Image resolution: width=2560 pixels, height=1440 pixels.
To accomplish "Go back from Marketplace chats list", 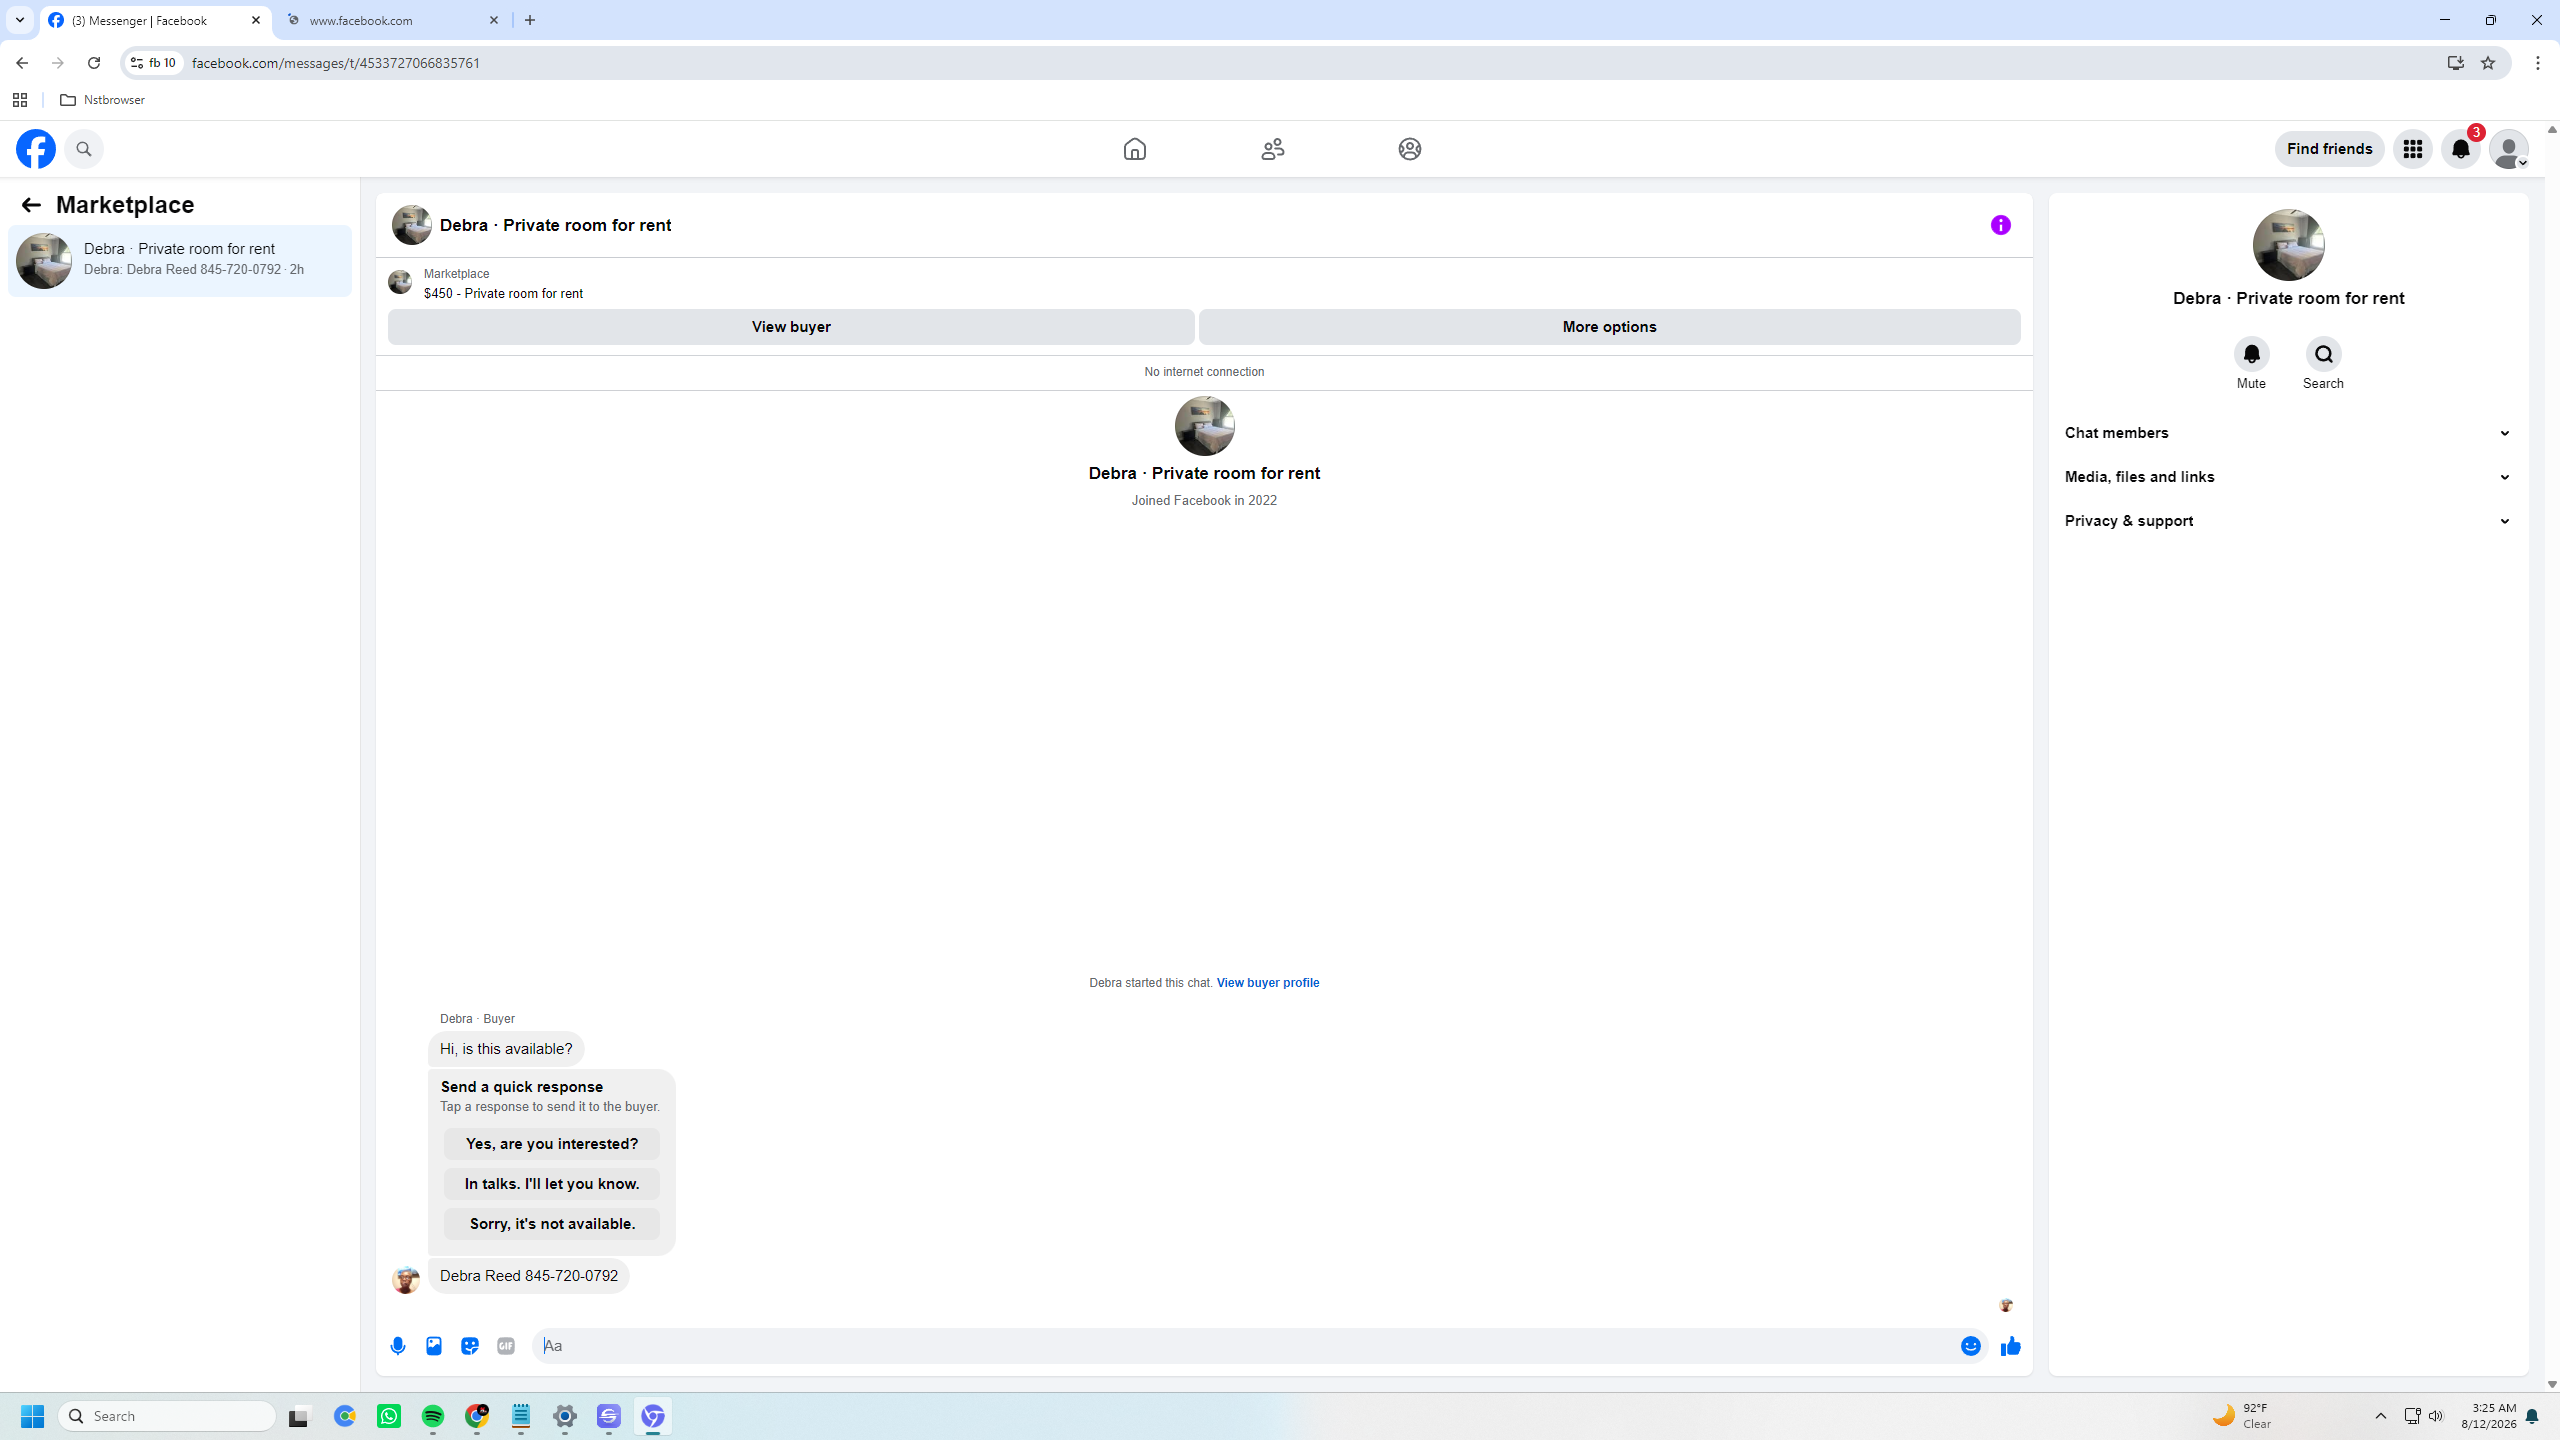I will [x=31, y=205].
